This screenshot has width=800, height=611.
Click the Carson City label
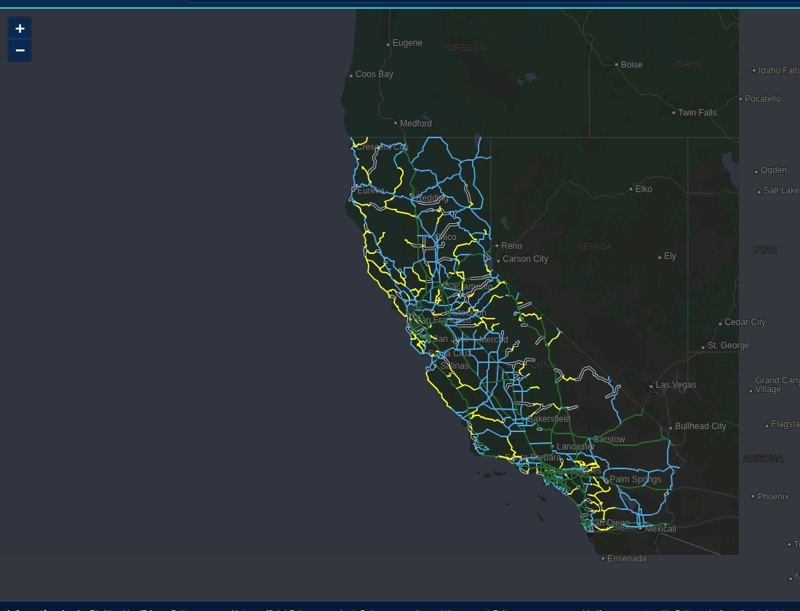click(525, 259)
